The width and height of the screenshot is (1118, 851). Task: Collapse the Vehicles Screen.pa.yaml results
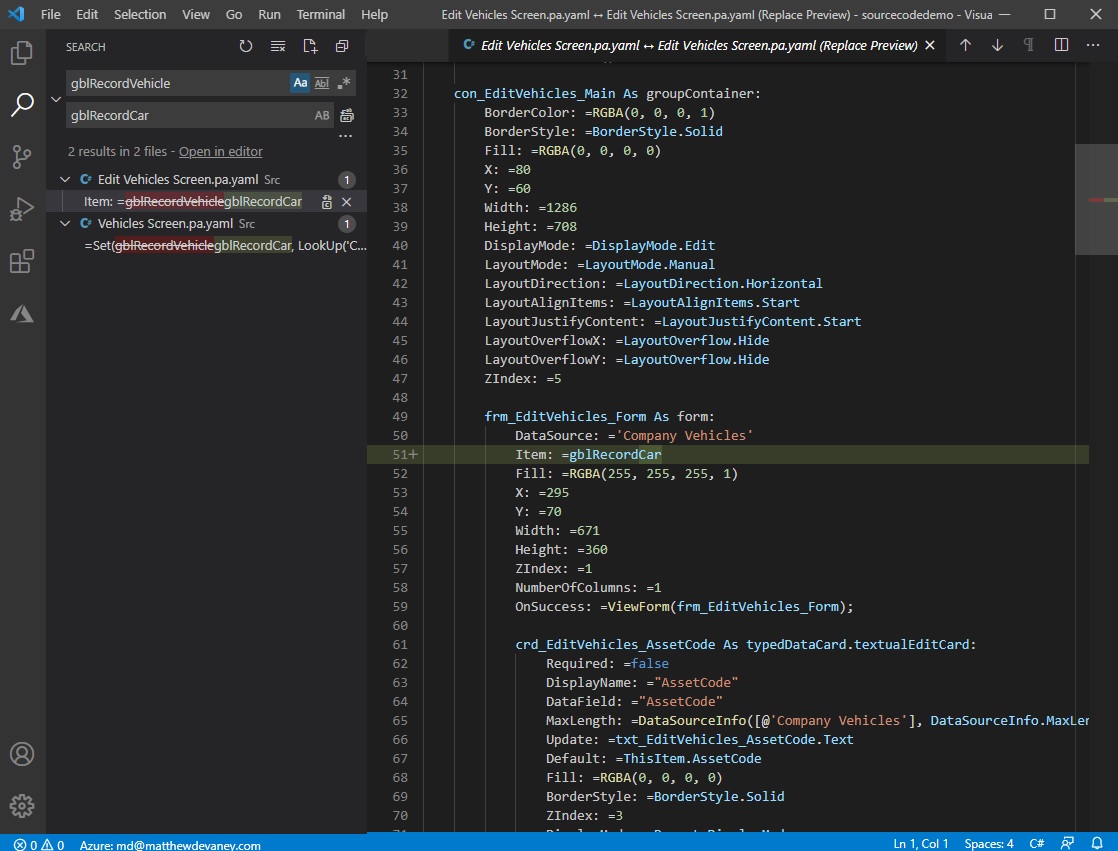tap(65, 223)
